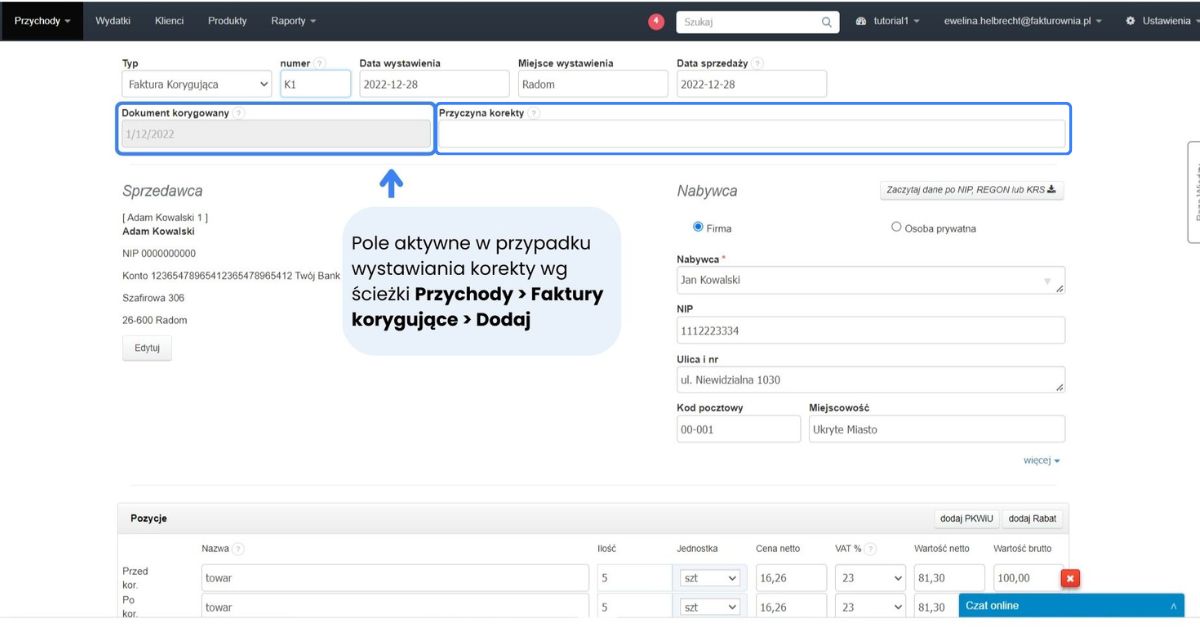Open Jednostka dropdown in Przed kor. row

[711, 578]
